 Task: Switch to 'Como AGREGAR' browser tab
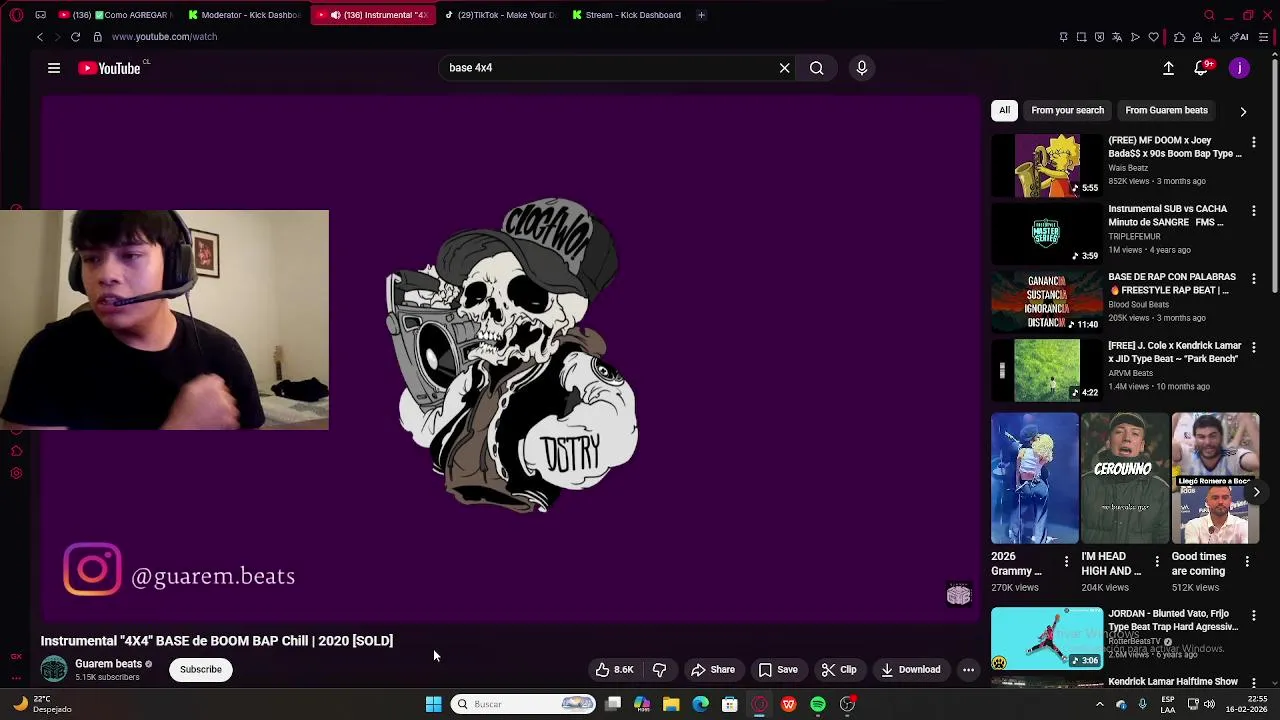pos(115,15)
